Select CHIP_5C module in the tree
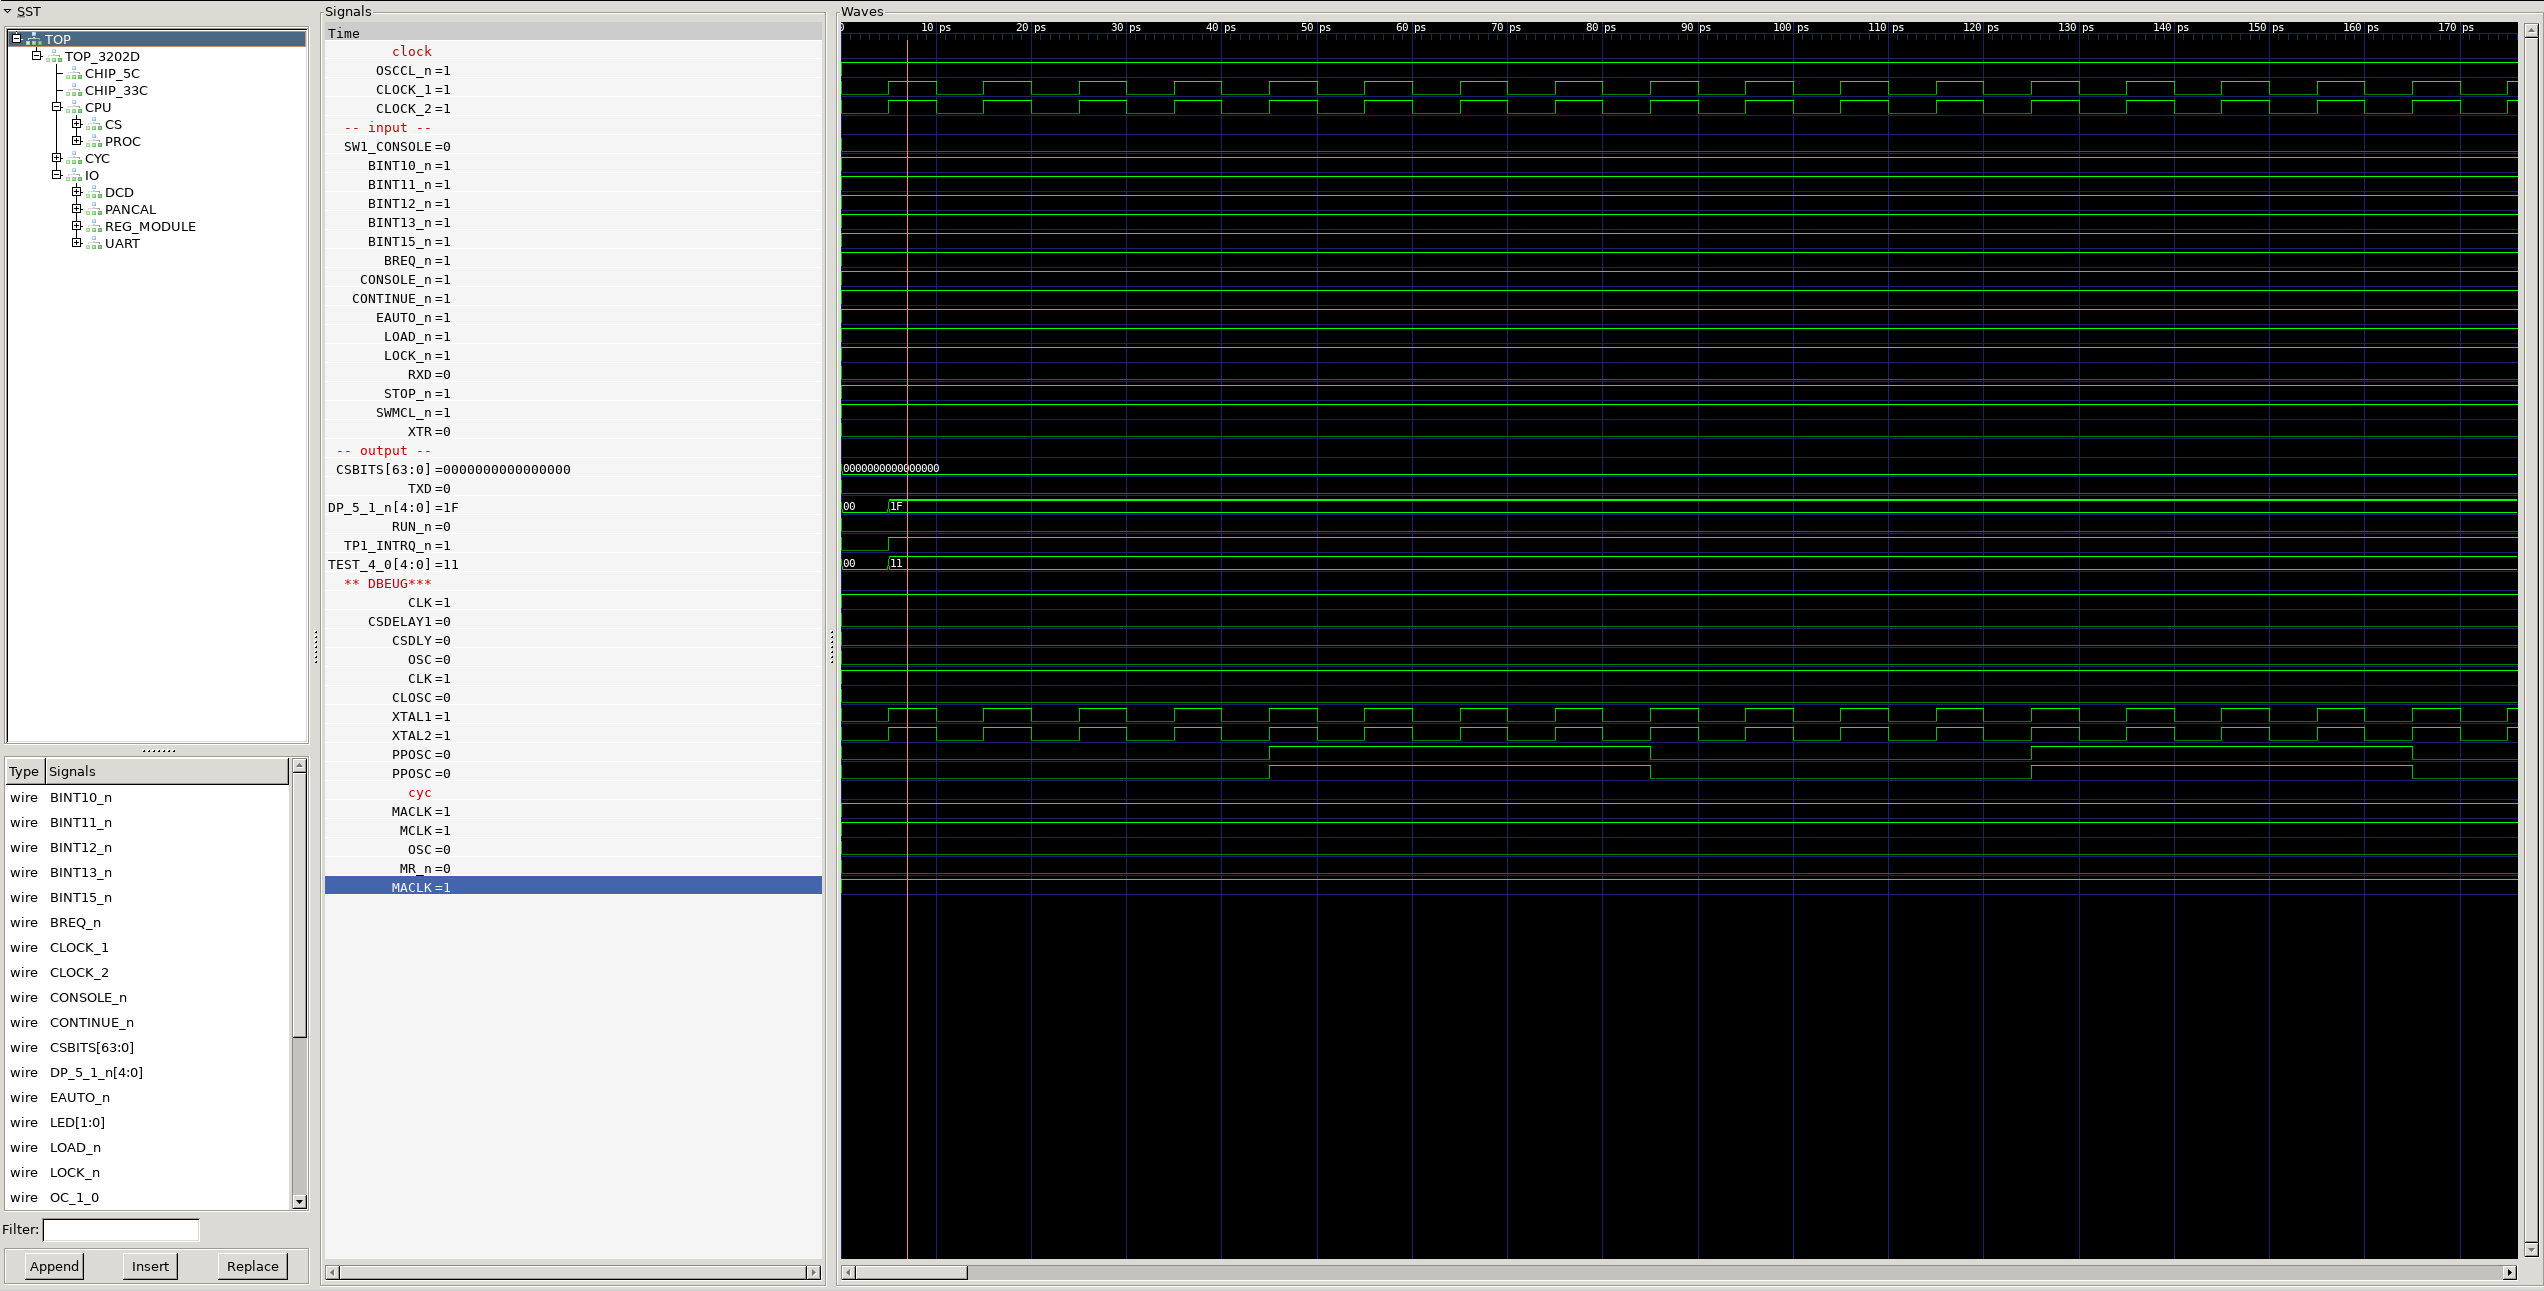2544x1291 pixels. click(x=112, y=73)
